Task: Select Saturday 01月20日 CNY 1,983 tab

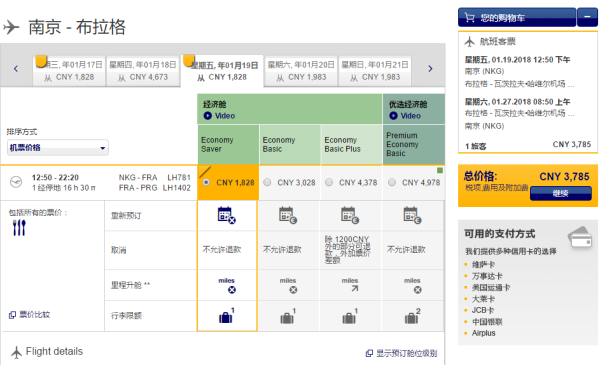Action: pos(301,71)
